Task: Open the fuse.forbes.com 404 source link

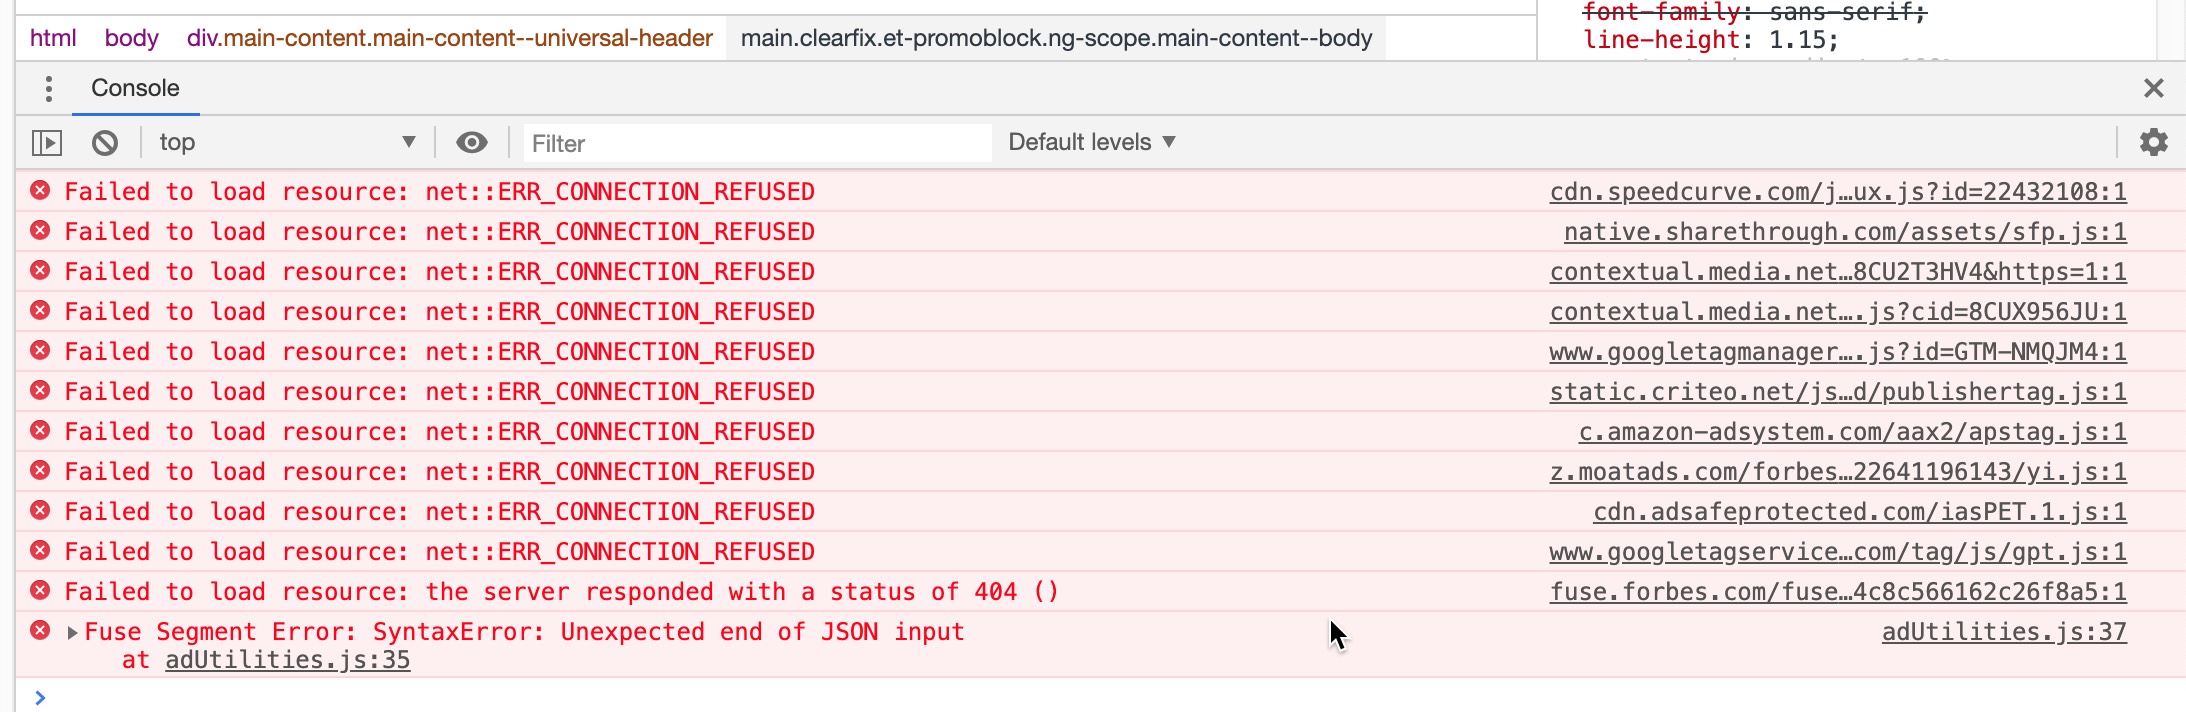Action: (x=1838, y=592)
